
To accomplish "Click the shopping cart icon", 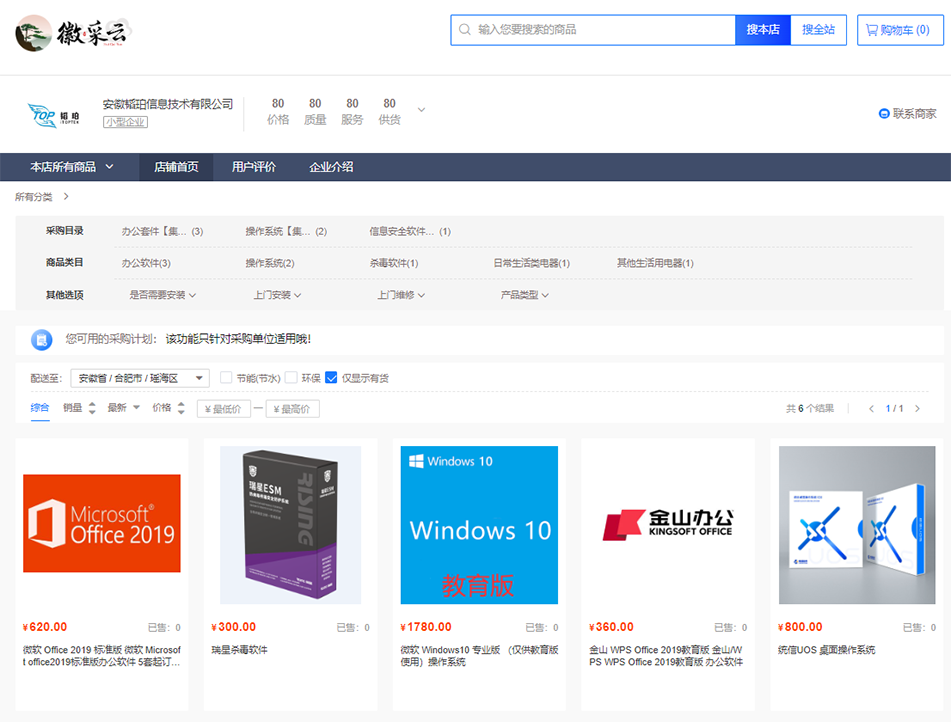I will click(x=872, y=30).
